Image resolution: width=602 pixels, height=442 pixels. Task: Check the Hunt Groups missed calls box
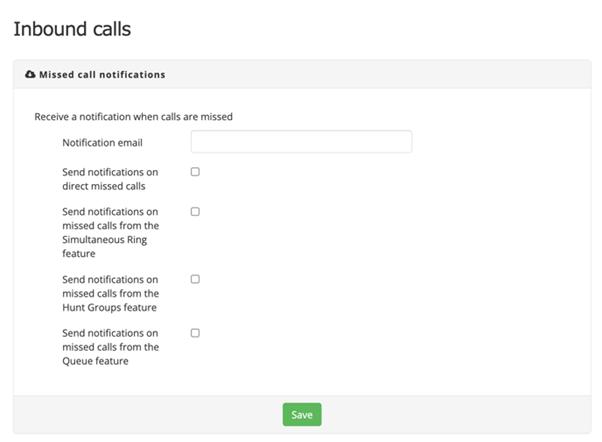pos(195,279)
